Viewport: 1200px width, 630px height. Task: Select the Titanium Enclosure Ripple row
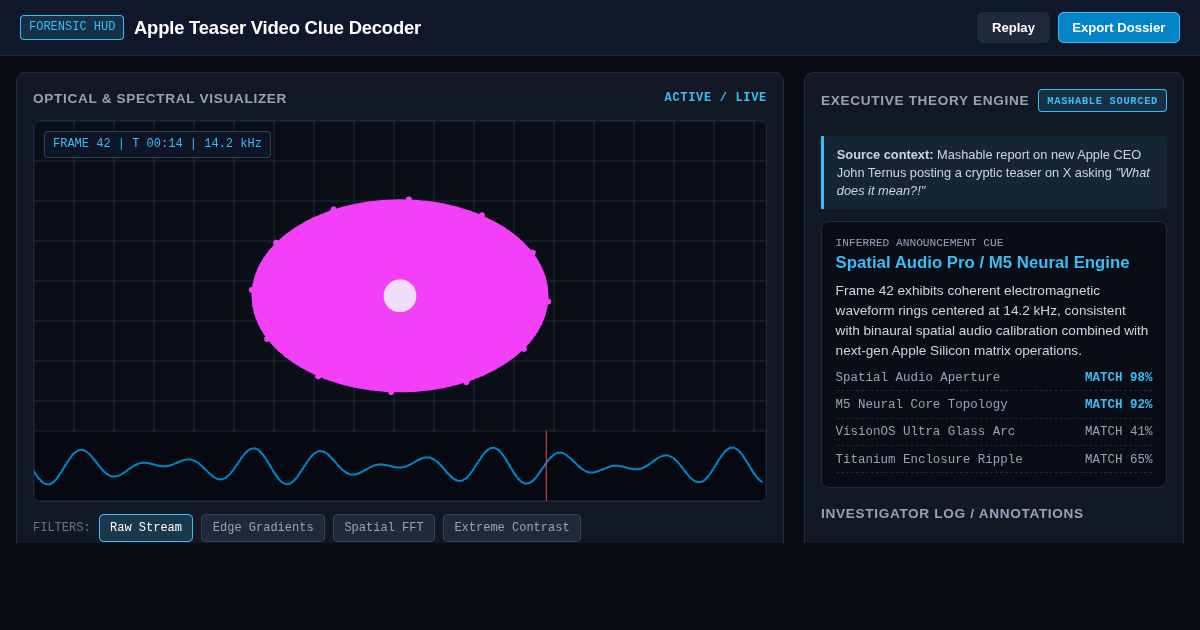[994, 460]
